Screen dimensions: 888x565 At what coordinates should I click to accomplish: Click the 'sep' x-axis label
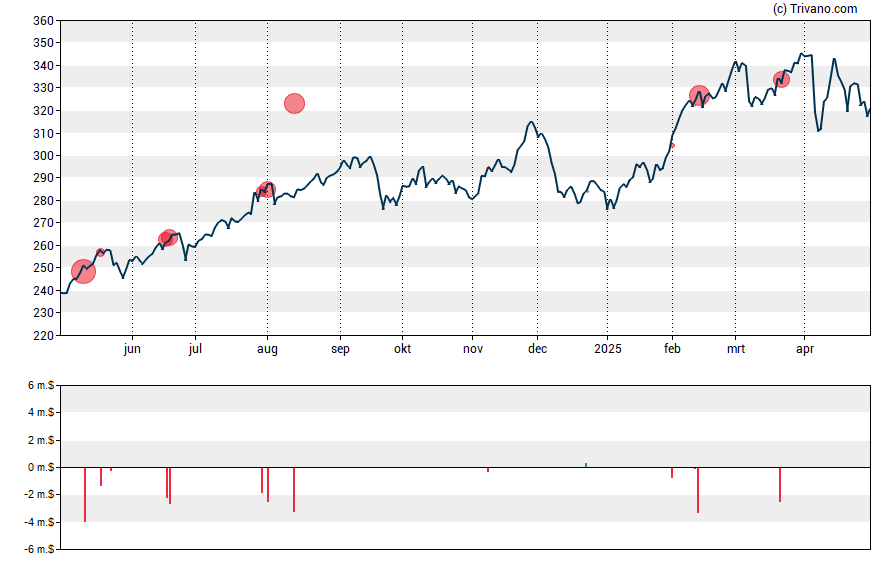point(340,350)
